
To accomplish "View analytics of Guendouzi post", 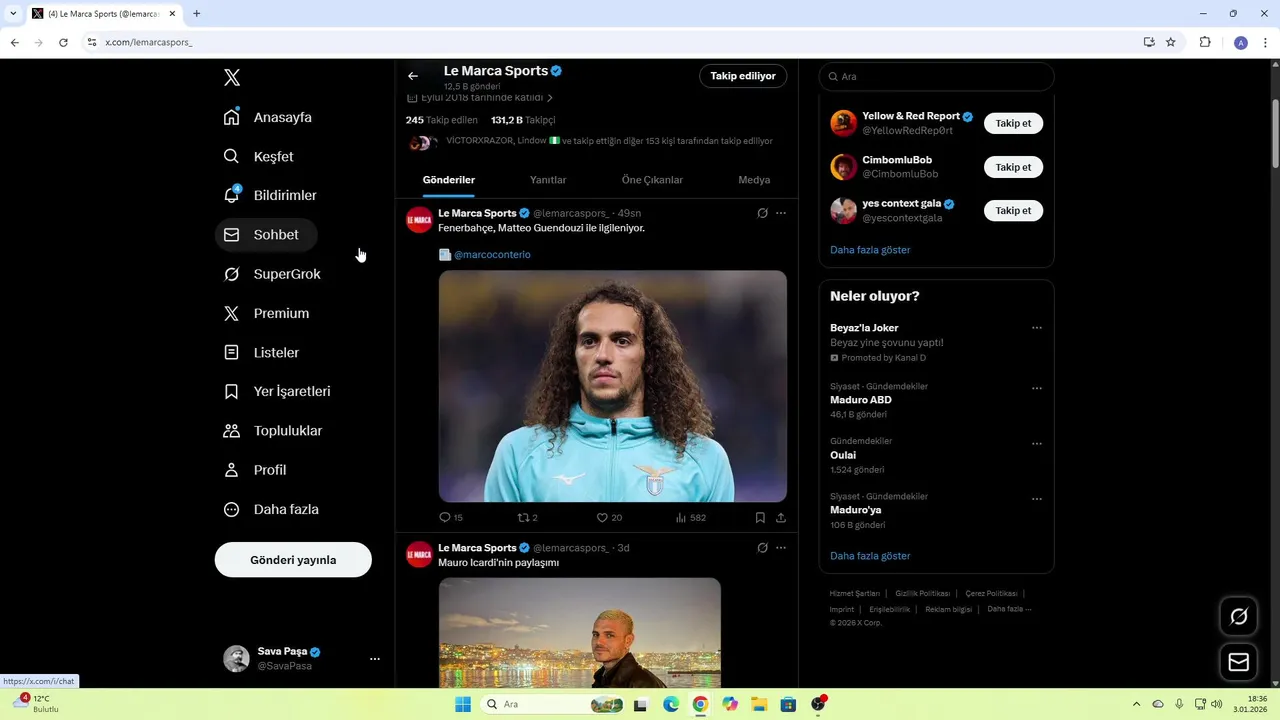I will (691, 518).
